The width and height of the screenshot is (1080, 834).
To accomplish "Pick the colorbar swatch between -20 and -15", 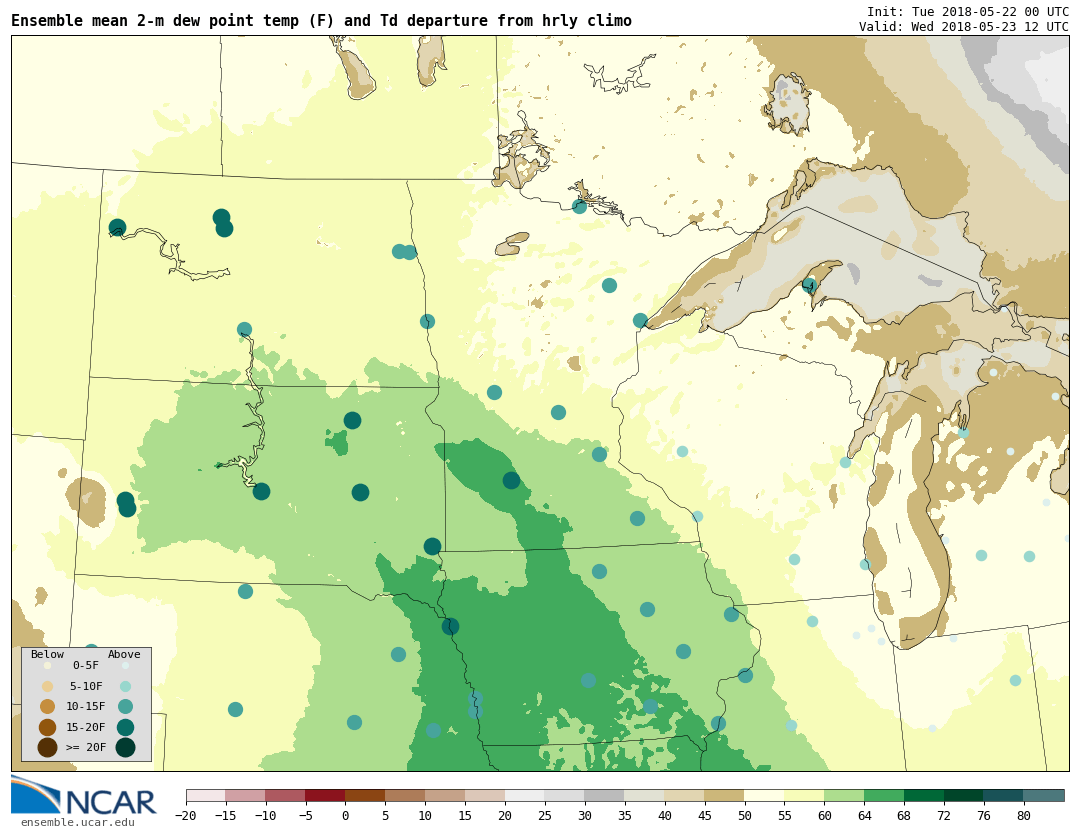I will click(206, 796).
